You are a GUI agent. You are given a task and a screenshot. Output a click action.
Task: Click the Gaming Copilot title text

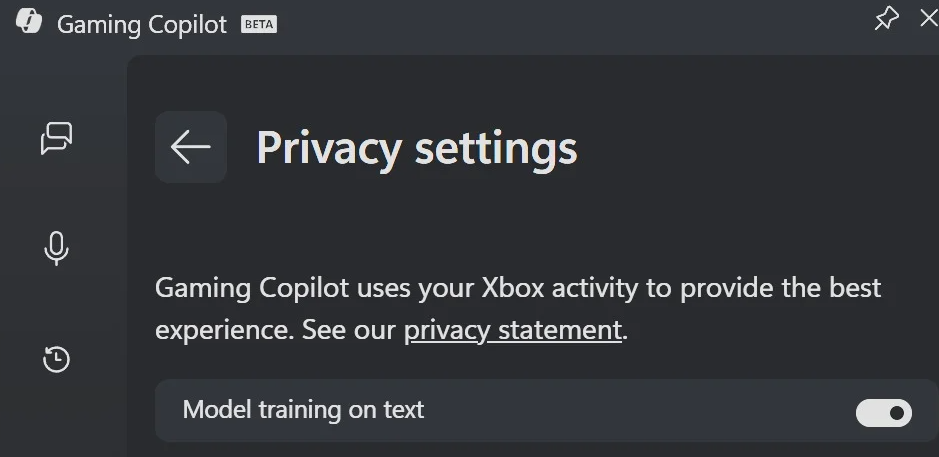pyautogui.click(x=142, y=25)
